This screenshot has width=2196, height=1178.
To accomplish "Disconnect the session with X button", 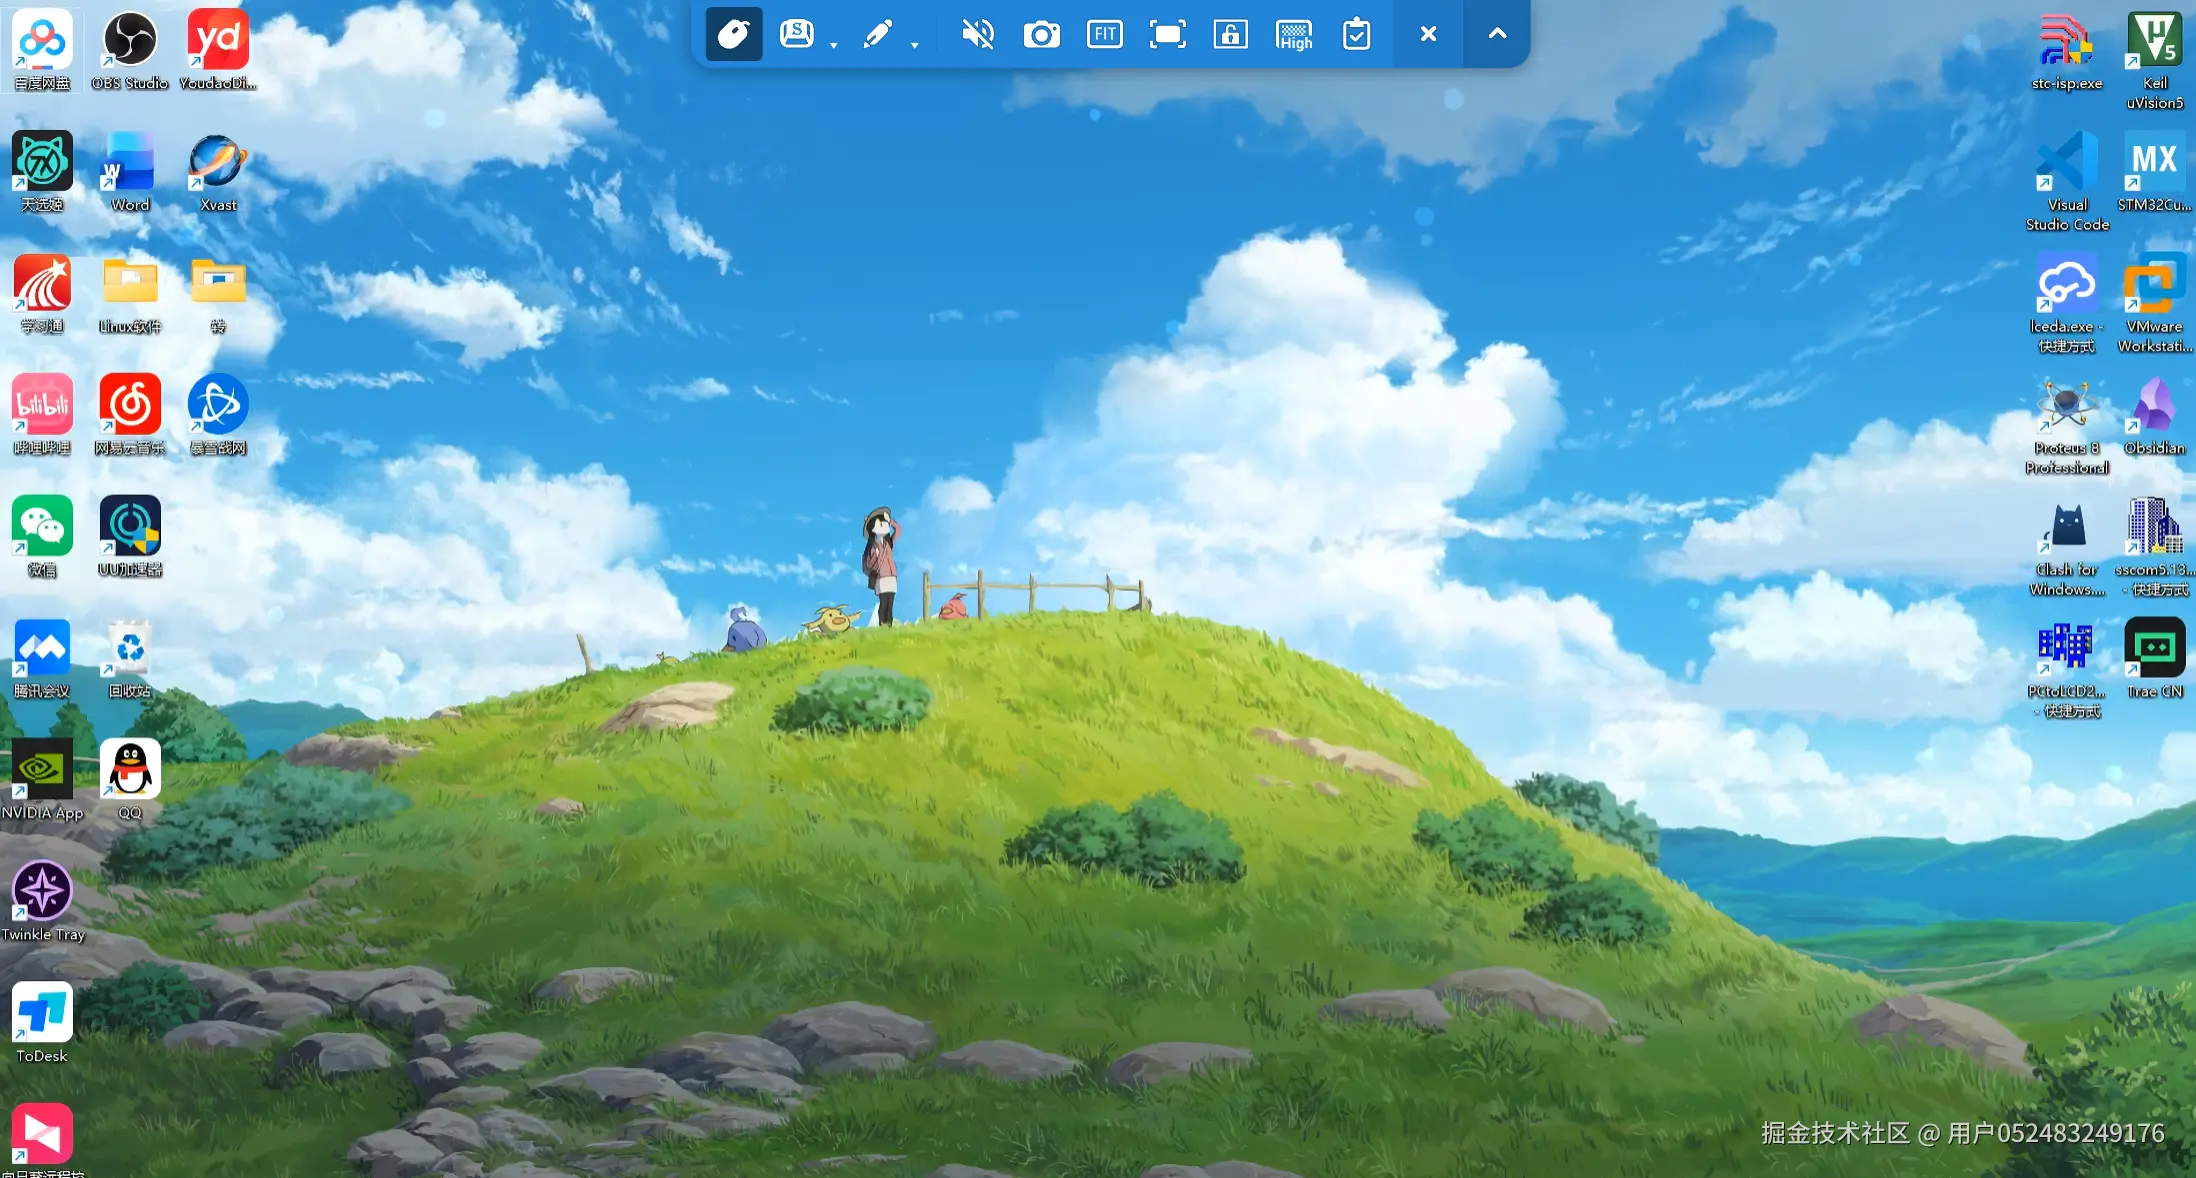I will (1428, 34).
